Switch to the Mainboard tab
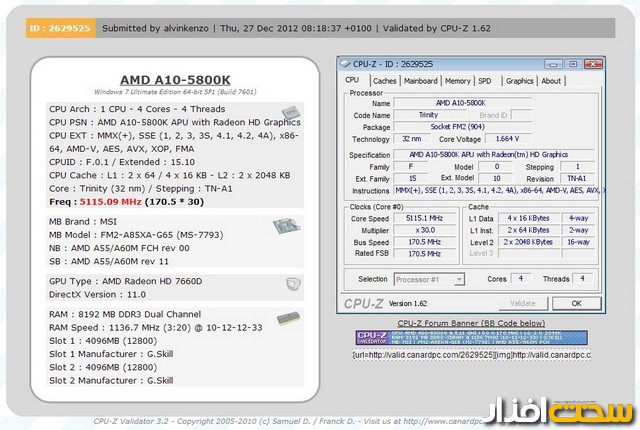Viewport: 640px width, 430px height. [x=420, y=81]
